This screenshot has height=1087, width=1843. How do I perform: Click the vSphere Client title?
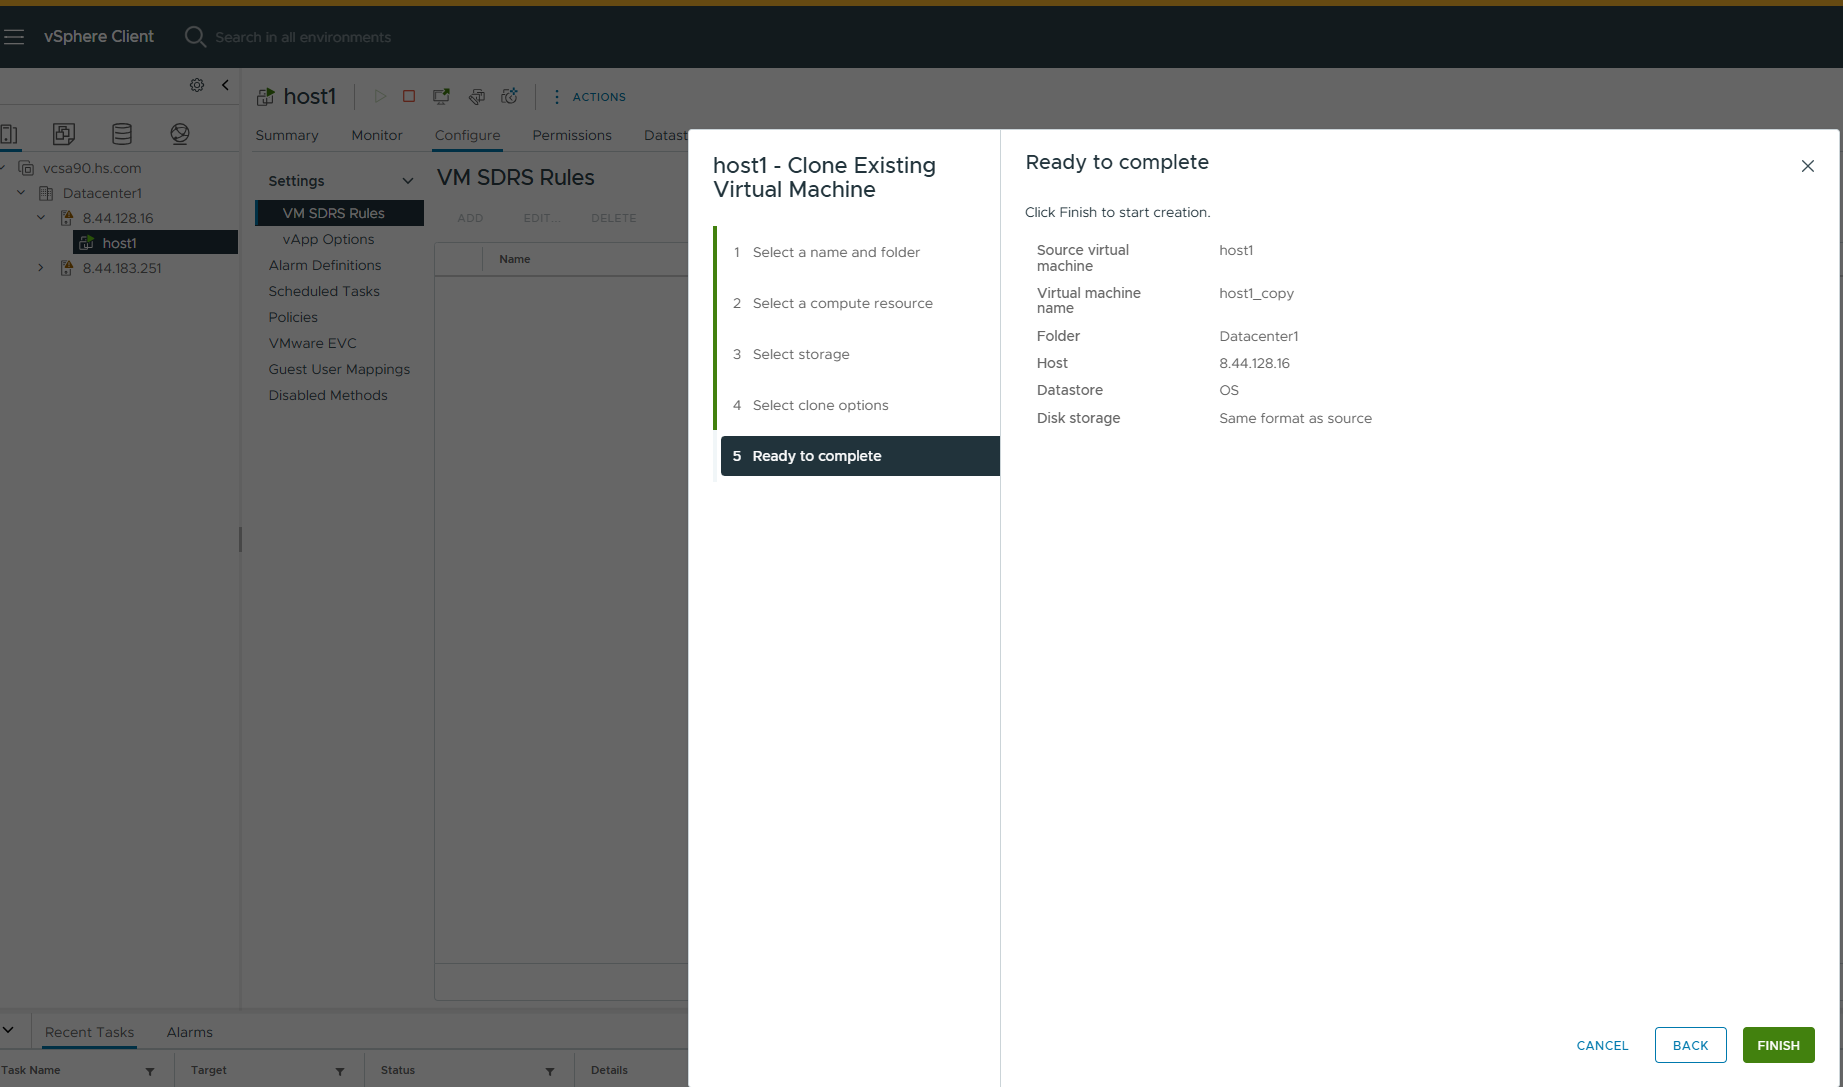[99, 36]
